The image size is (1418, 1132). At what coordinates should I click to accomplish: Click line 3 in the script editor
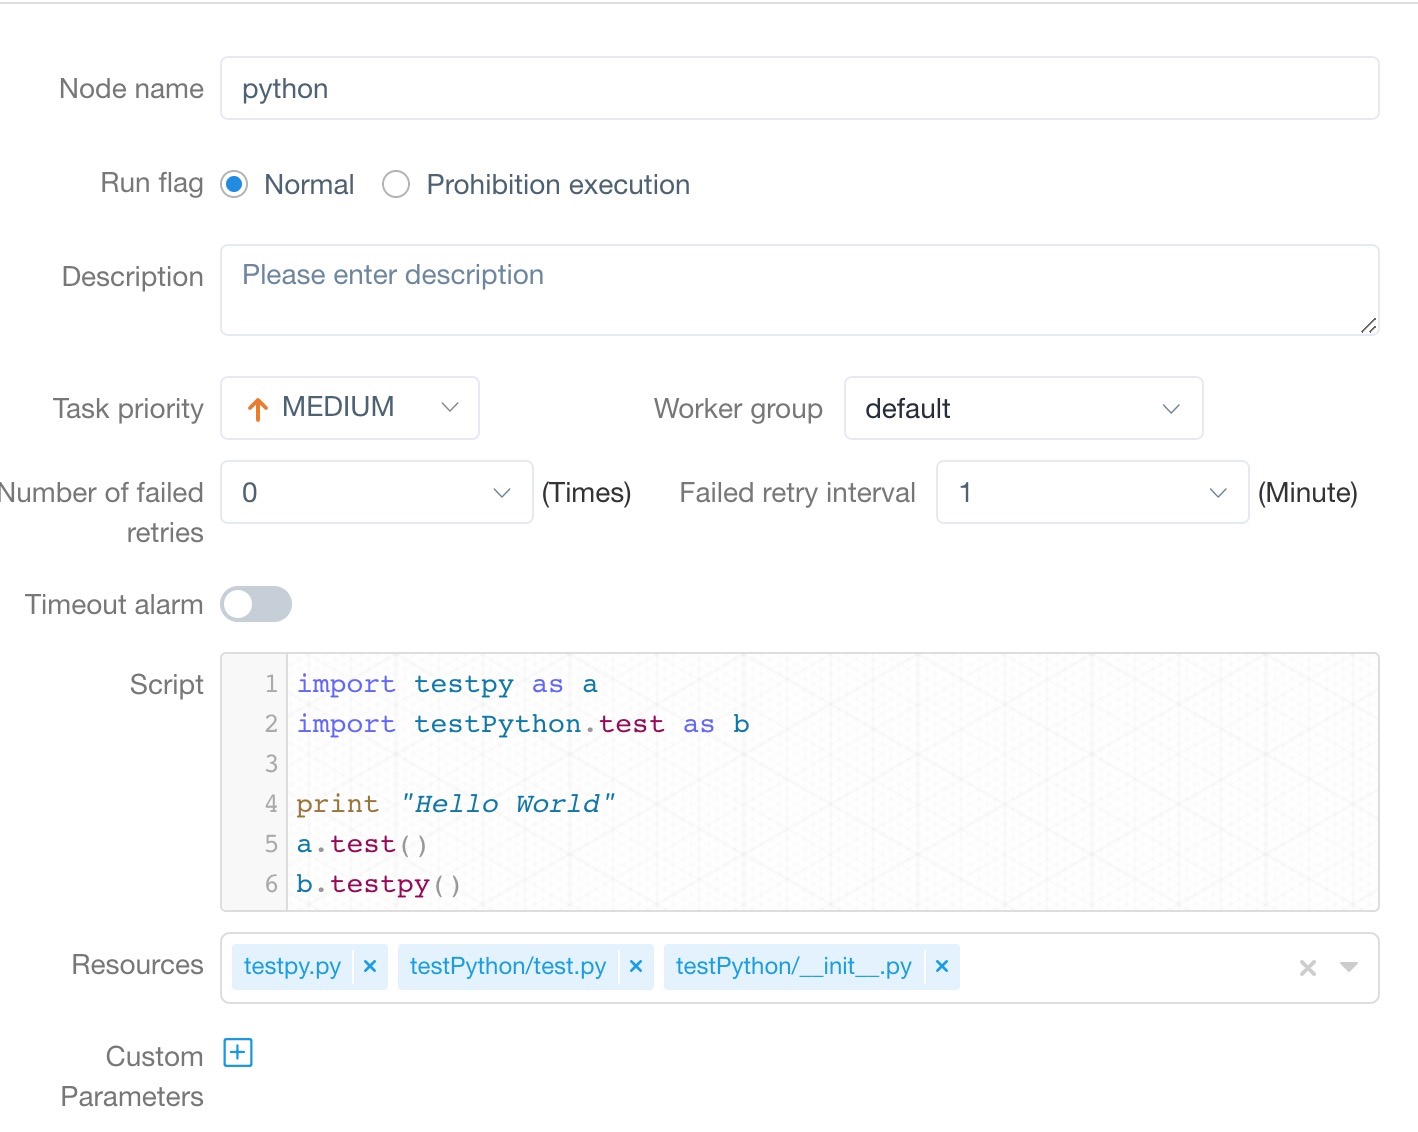click(800, 764)
